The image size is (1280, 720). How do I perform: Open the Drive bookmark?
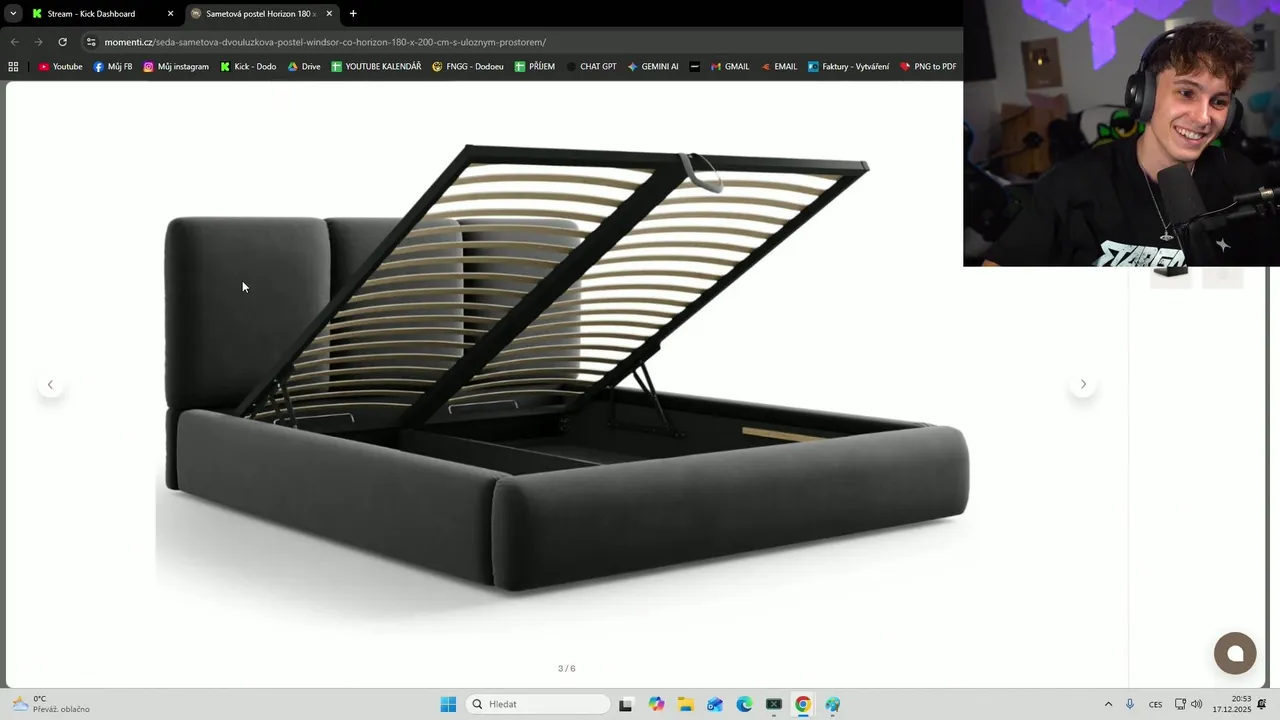[304, 67]
